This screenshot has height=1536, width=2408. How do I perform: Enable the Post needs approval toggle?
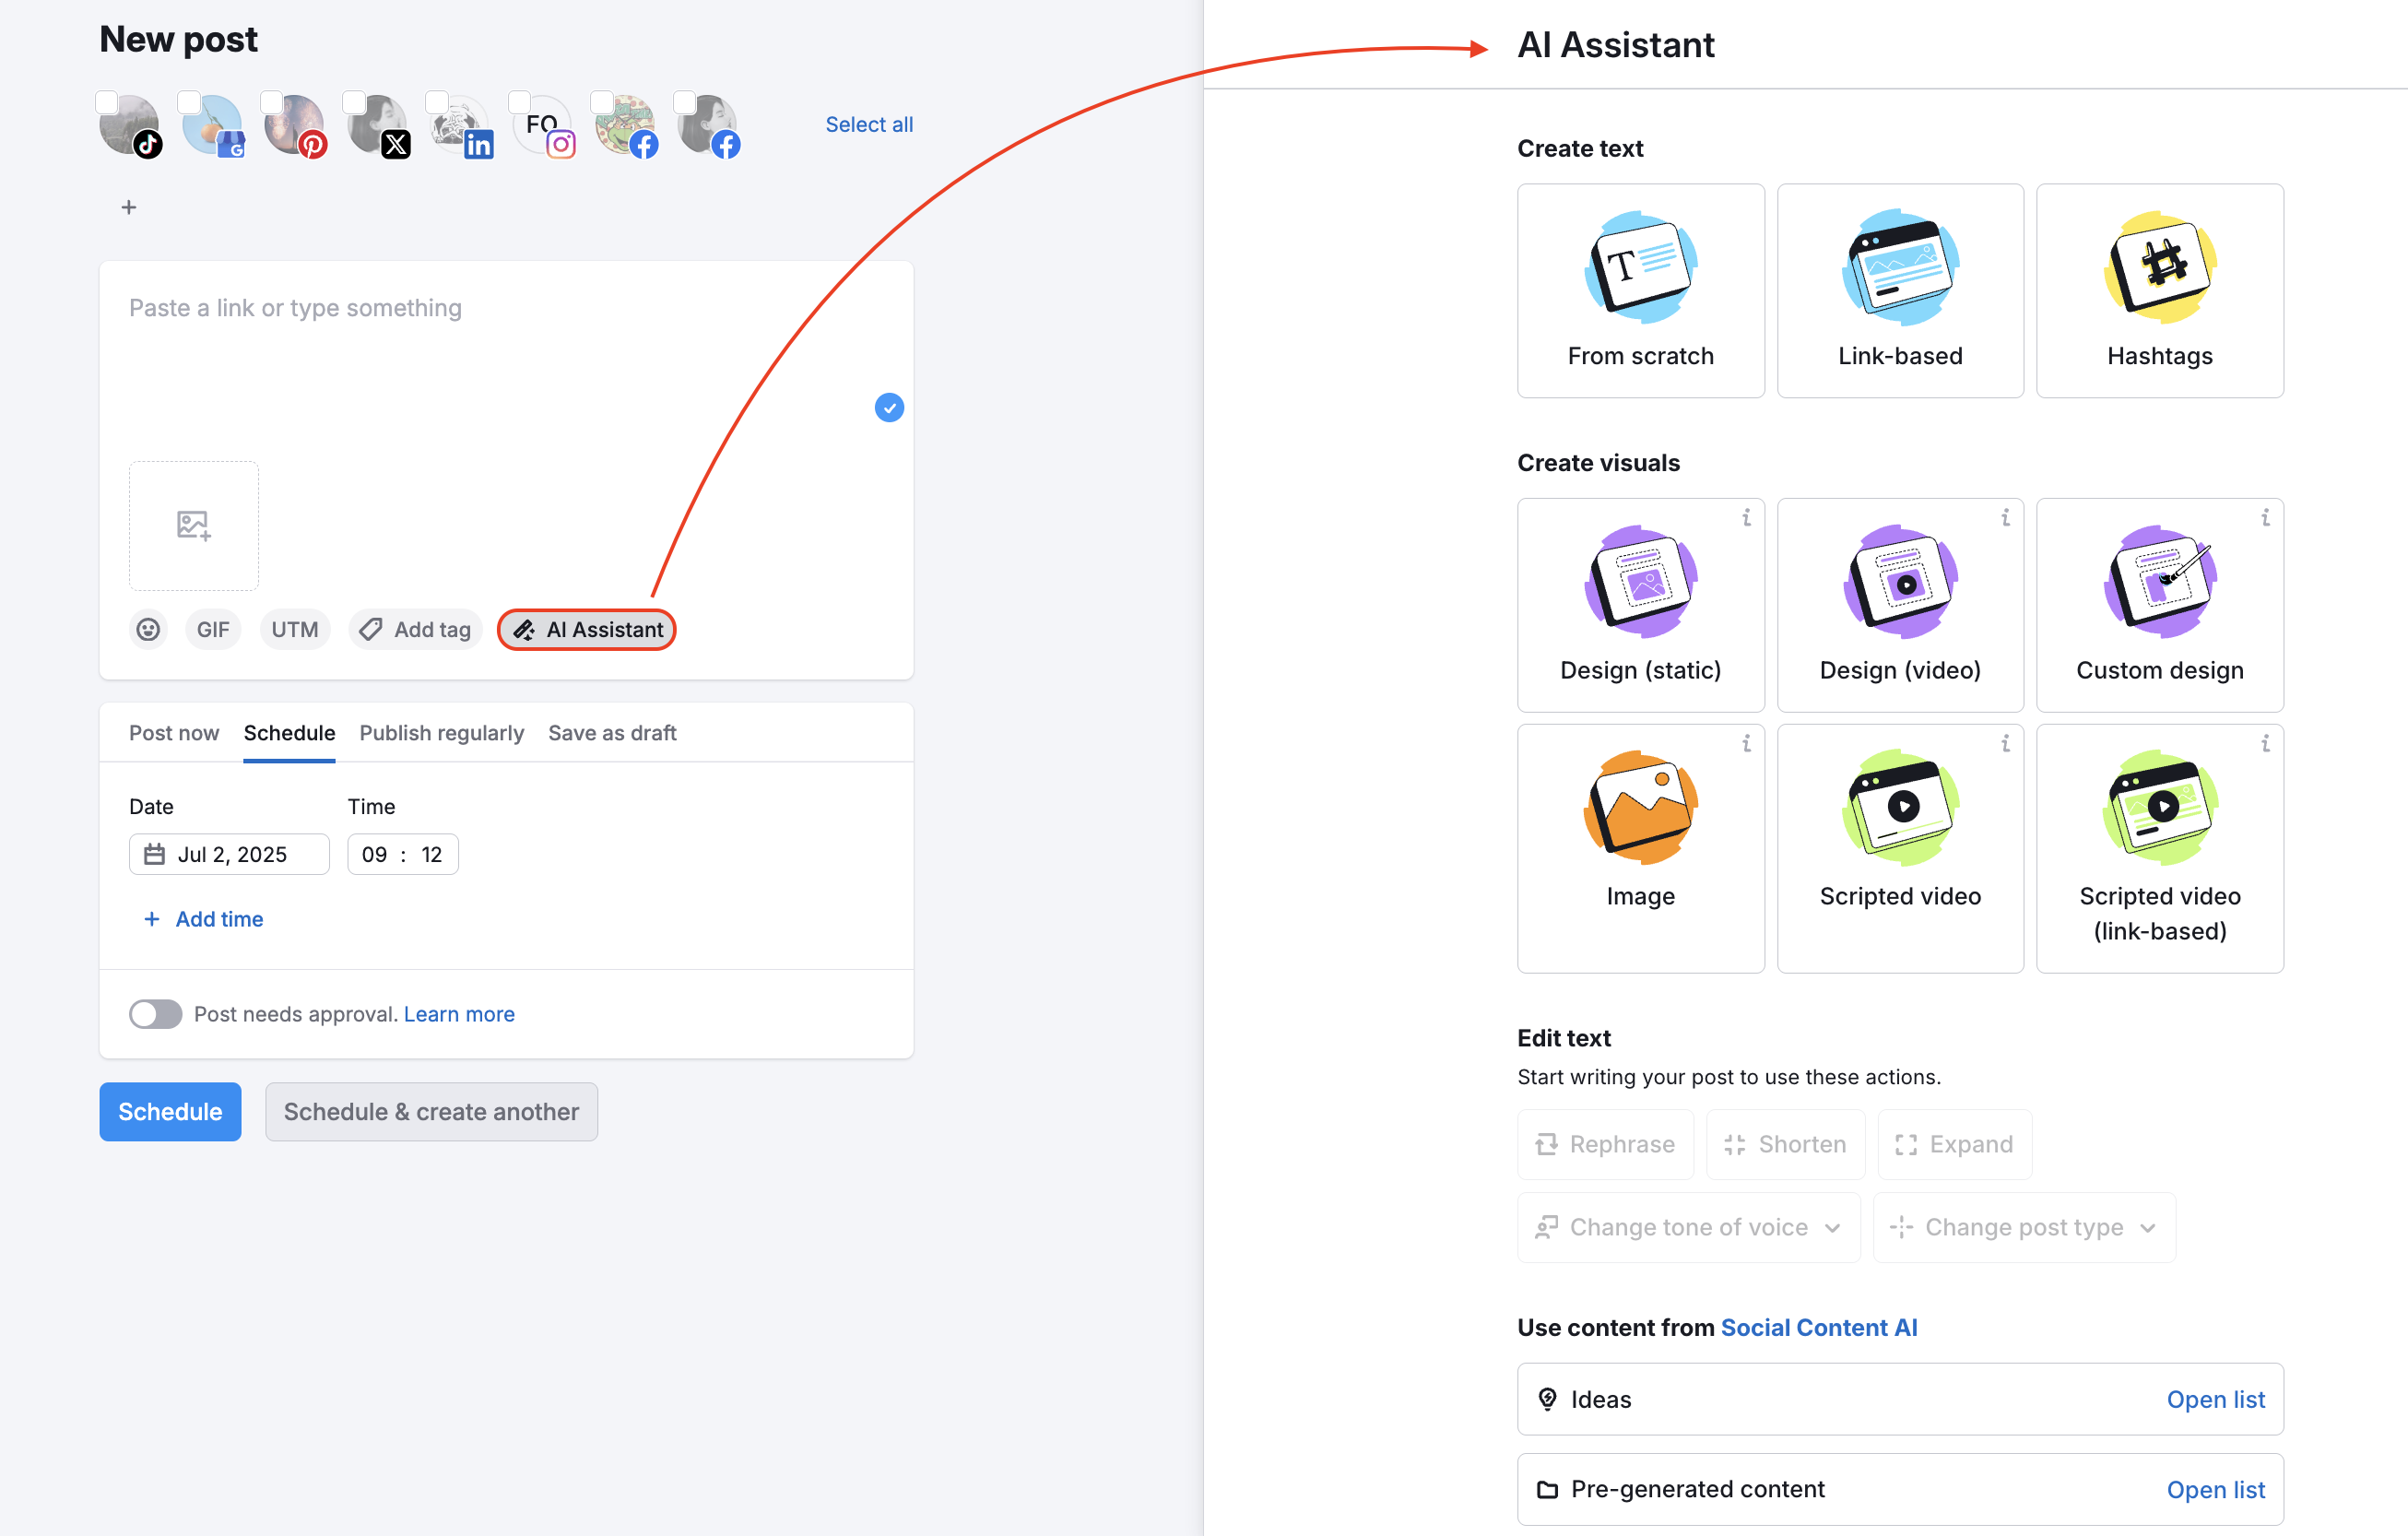coord(155,1014)
